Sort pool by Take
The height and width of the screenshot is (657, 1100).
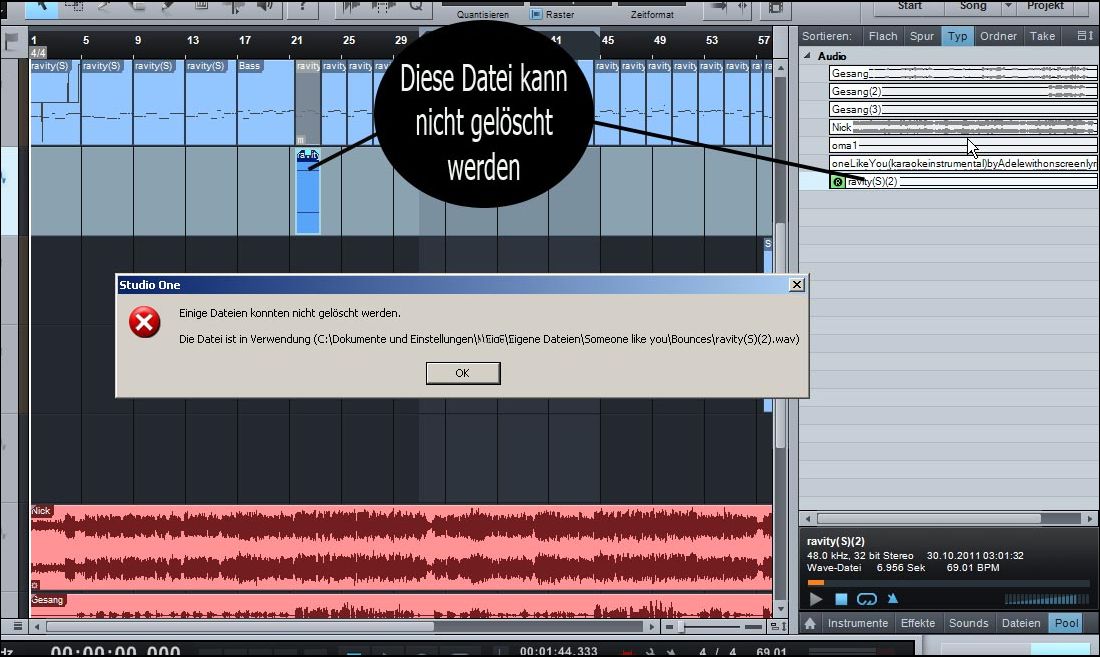tap(1042, 36)
